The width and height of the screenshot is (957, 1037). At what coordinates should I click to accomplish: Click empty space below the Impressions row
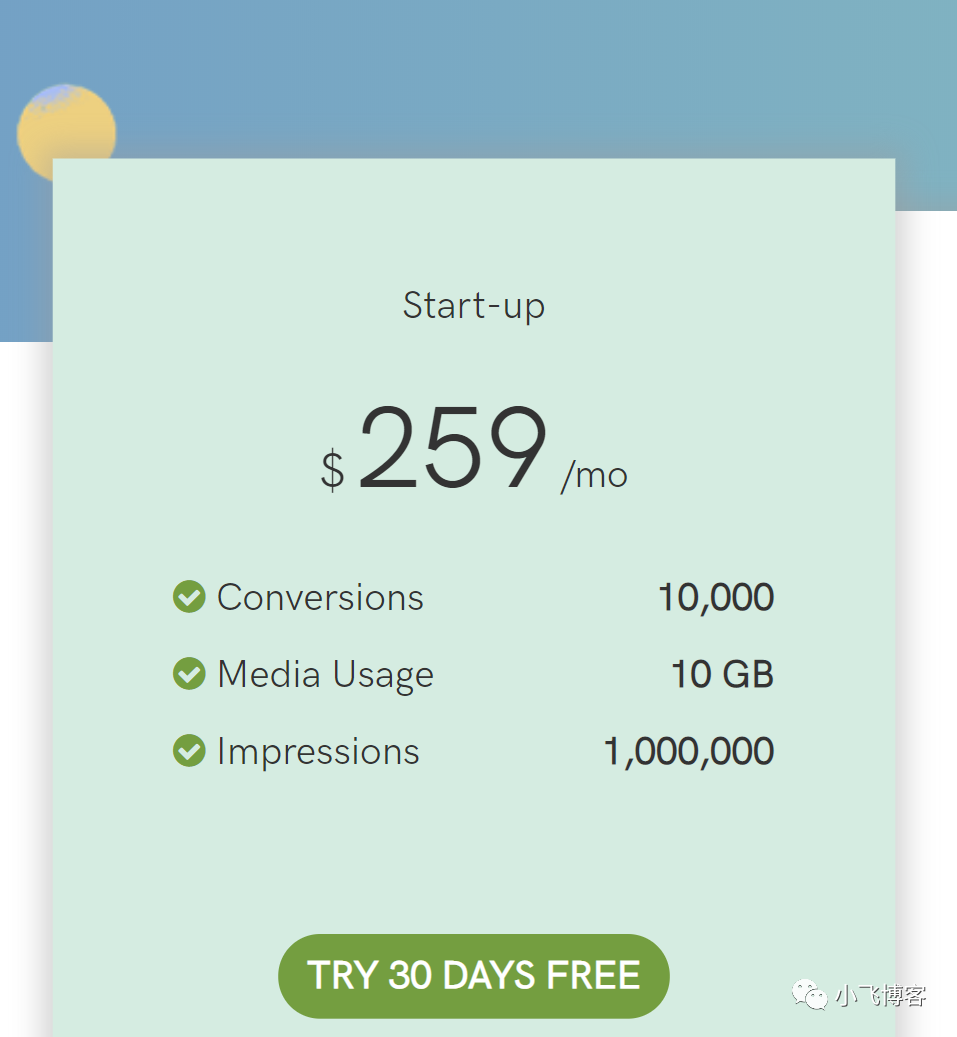pyautogui.click(x=474, y=850)
